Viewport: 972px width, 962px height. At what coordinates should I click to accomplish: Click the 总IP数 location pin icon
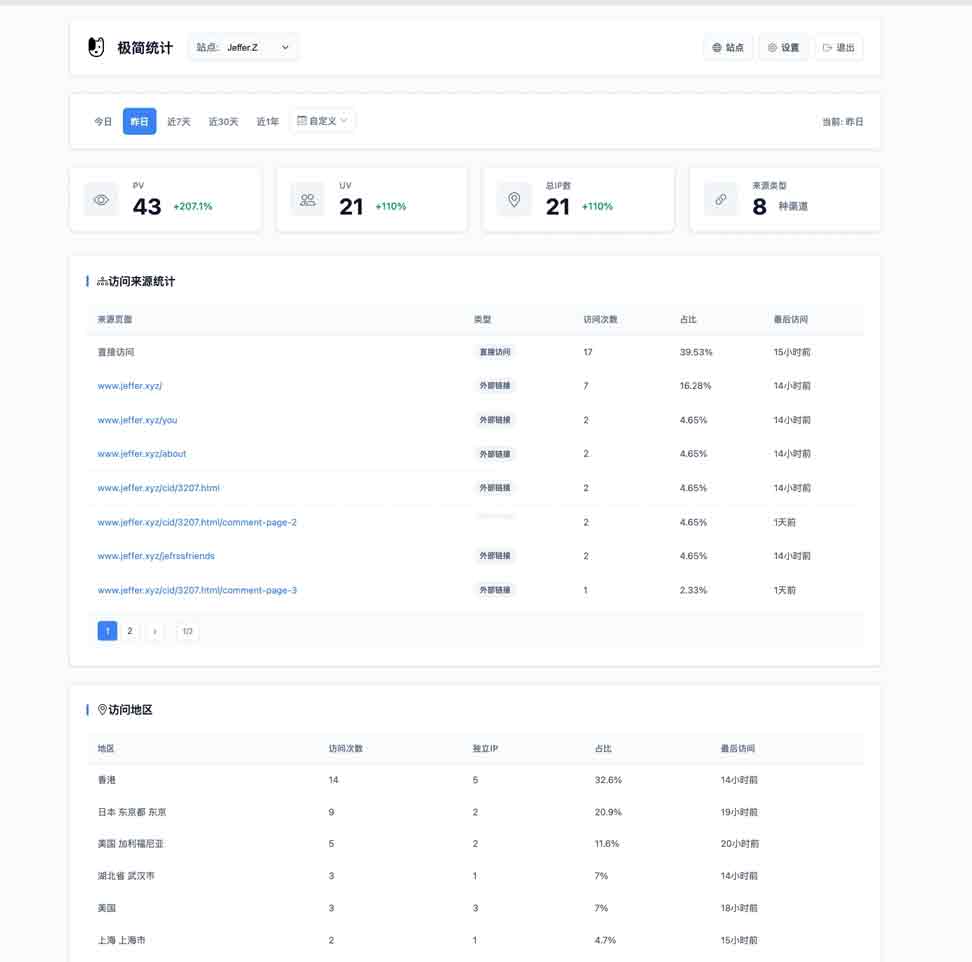coord(514,200)
